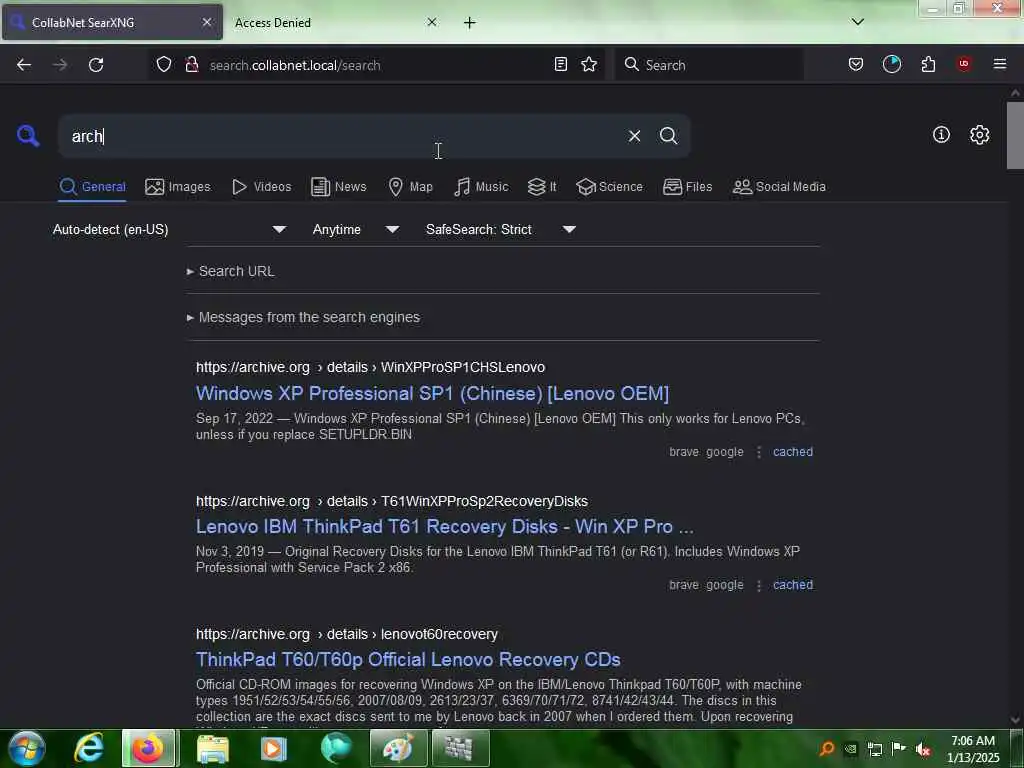This screenshot has width=1024, height=768.
Task: List all tabs with chevron
Action: (x=857, y=22)
